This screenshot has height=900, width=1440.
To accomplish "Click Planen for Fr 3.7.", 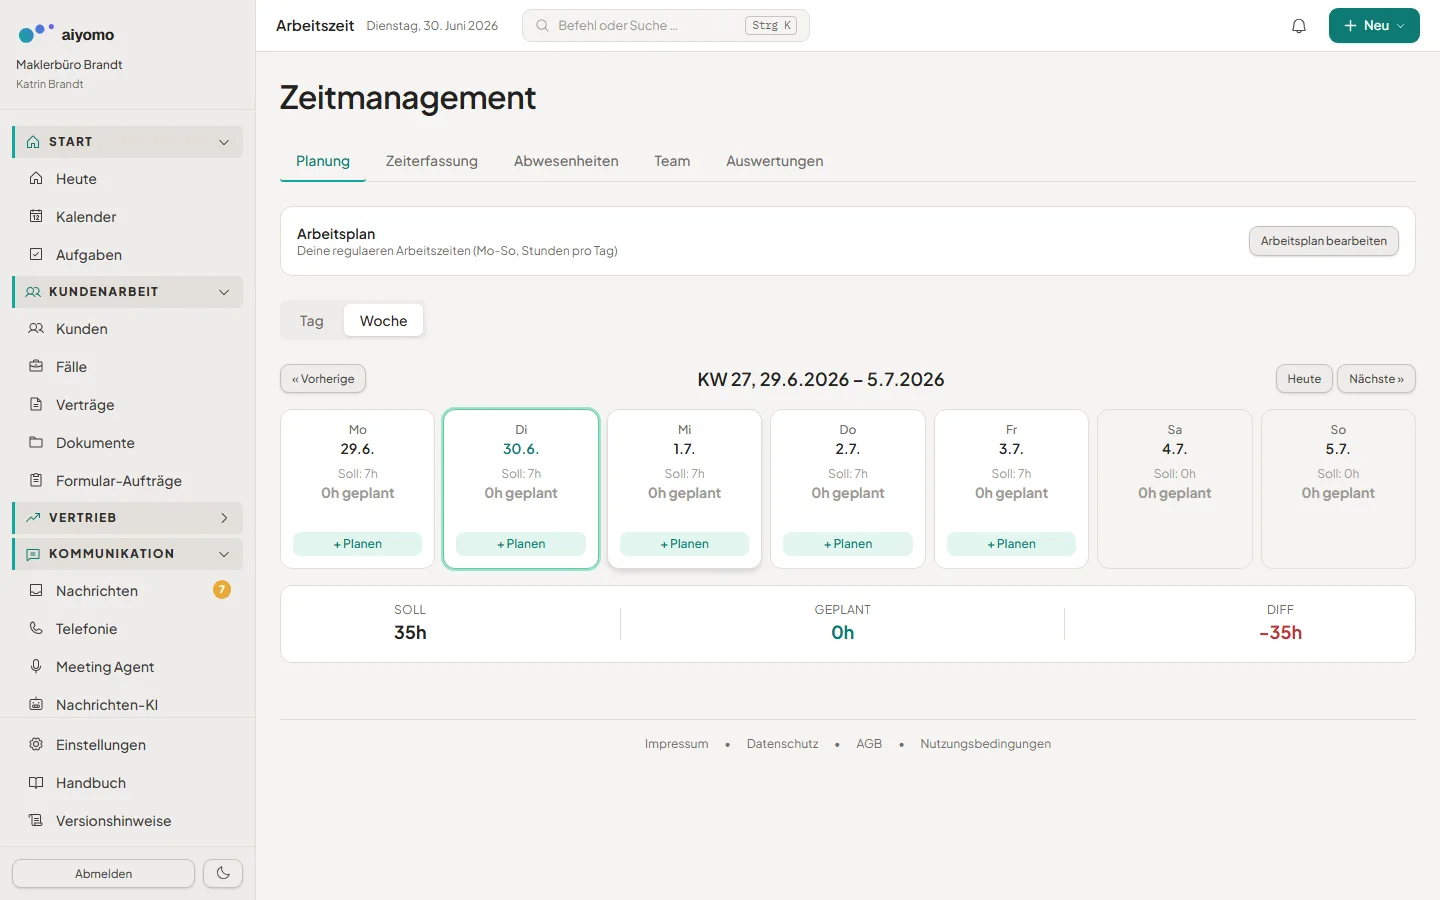I will point(1011,544).
